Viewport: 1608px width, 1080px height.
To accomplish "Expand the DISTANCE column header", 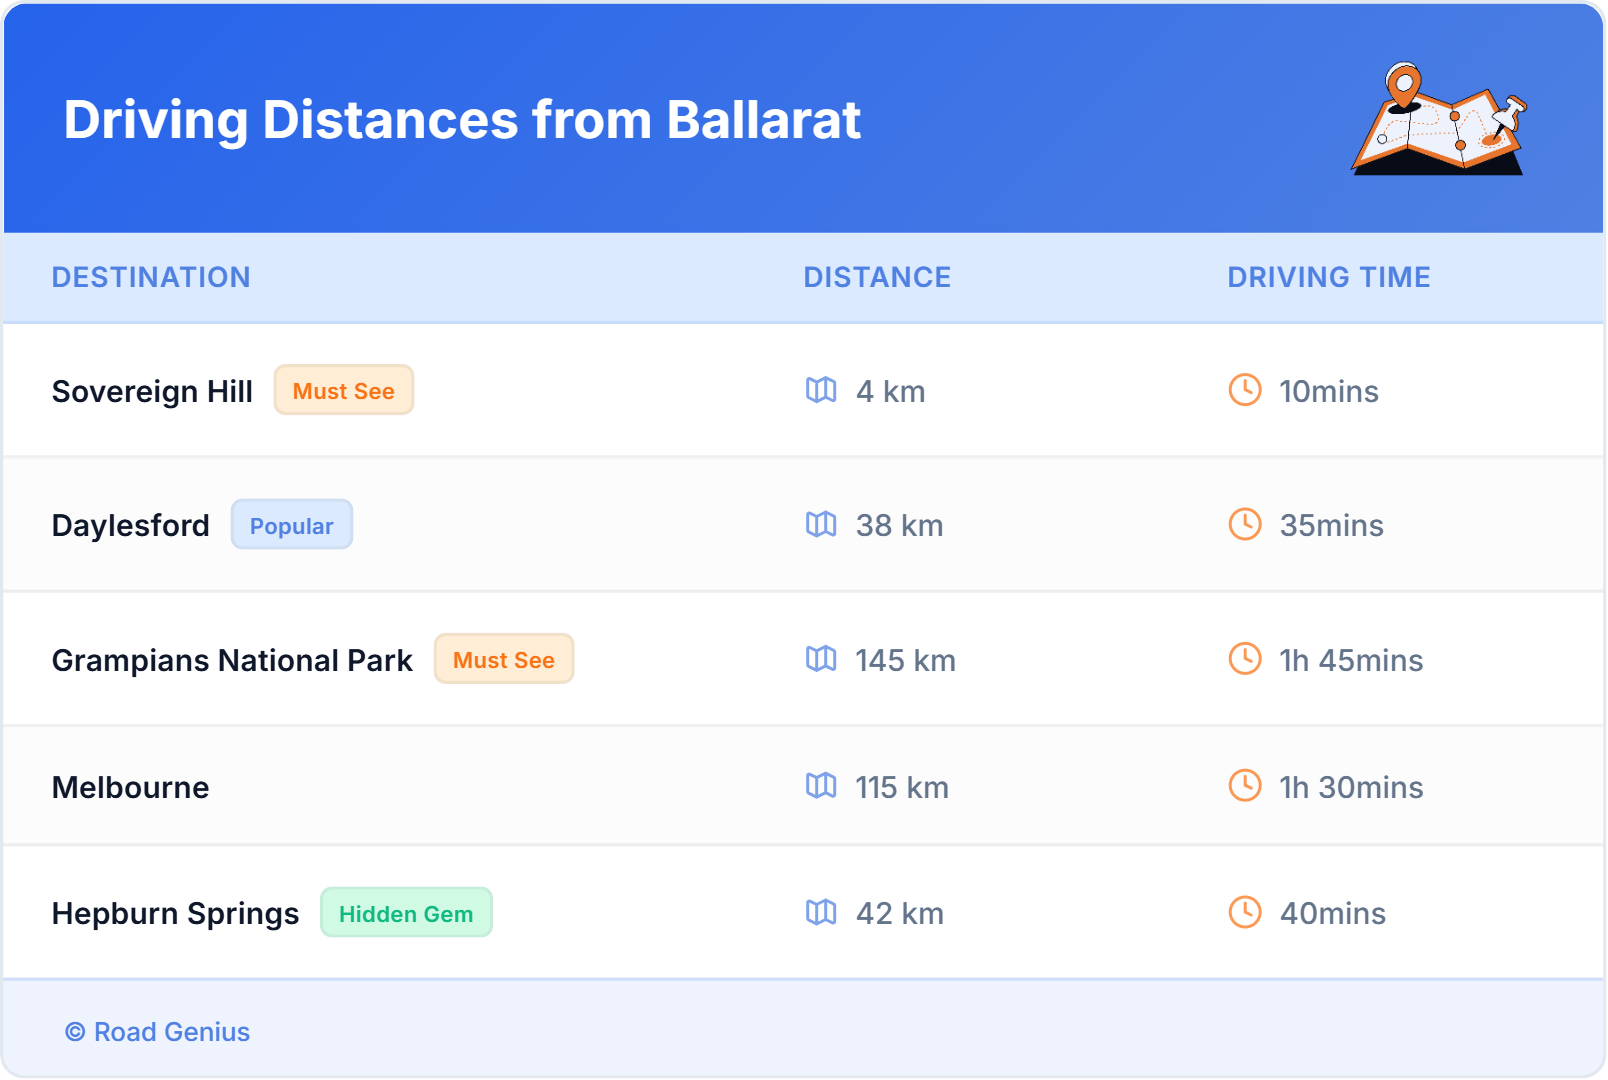I will coord(877,277).
